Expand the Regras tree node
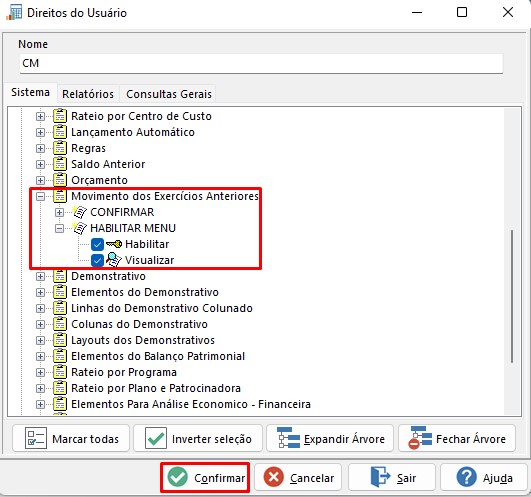The image size is (531, 497). tap(40, 148)
